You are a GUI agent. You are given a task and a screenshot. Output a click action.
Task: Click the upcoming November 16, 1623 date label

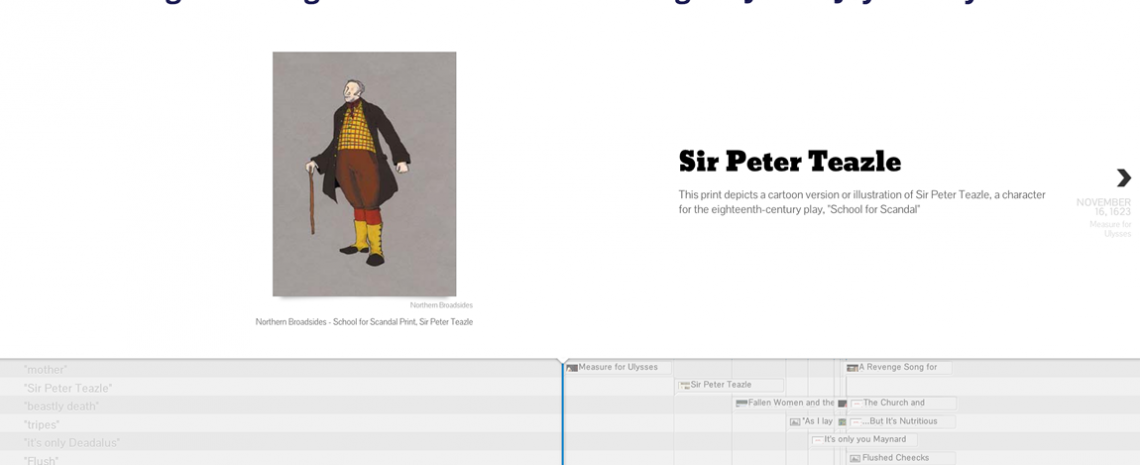1104,207
